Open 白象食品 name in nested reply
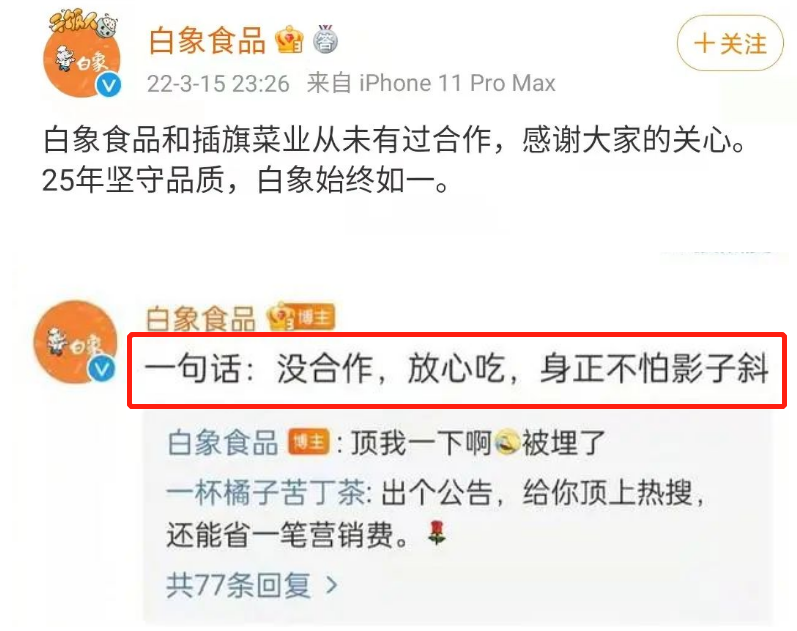 (x=223, y=442)
